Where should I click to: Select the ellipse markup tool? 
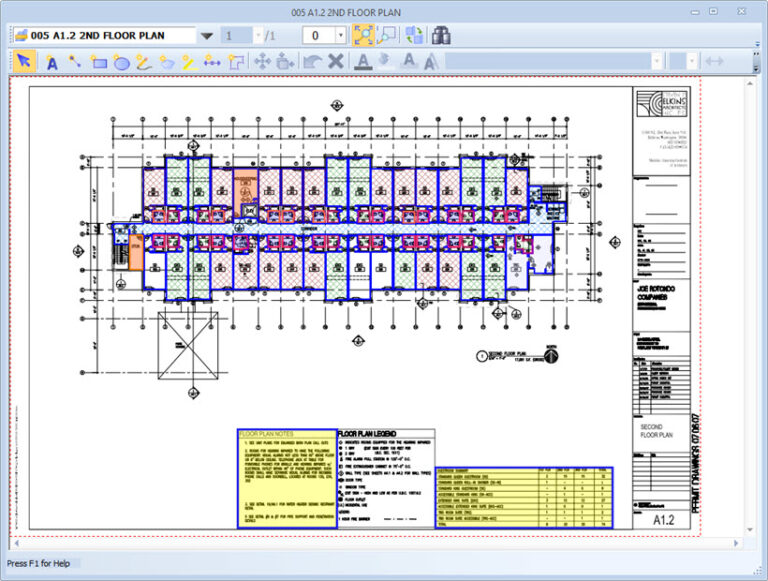point(121,62)
